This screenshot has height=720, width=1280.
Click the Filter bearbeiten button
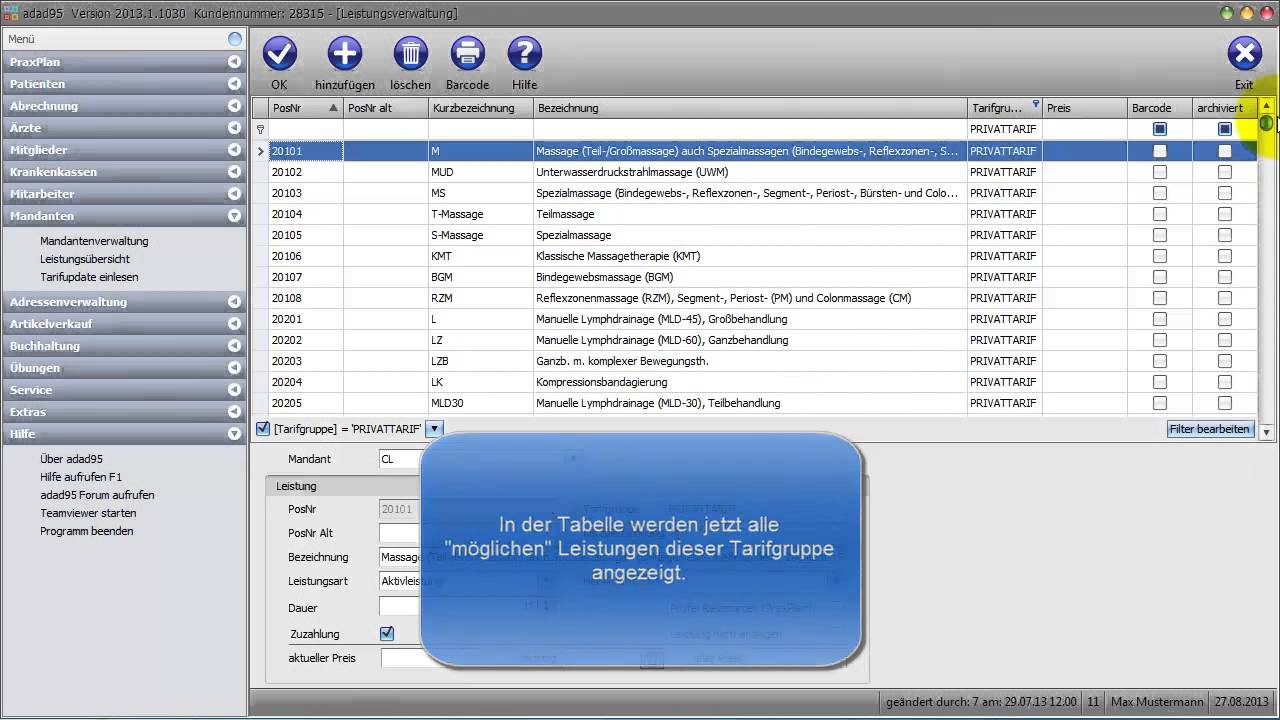[x=1209, y=429]
